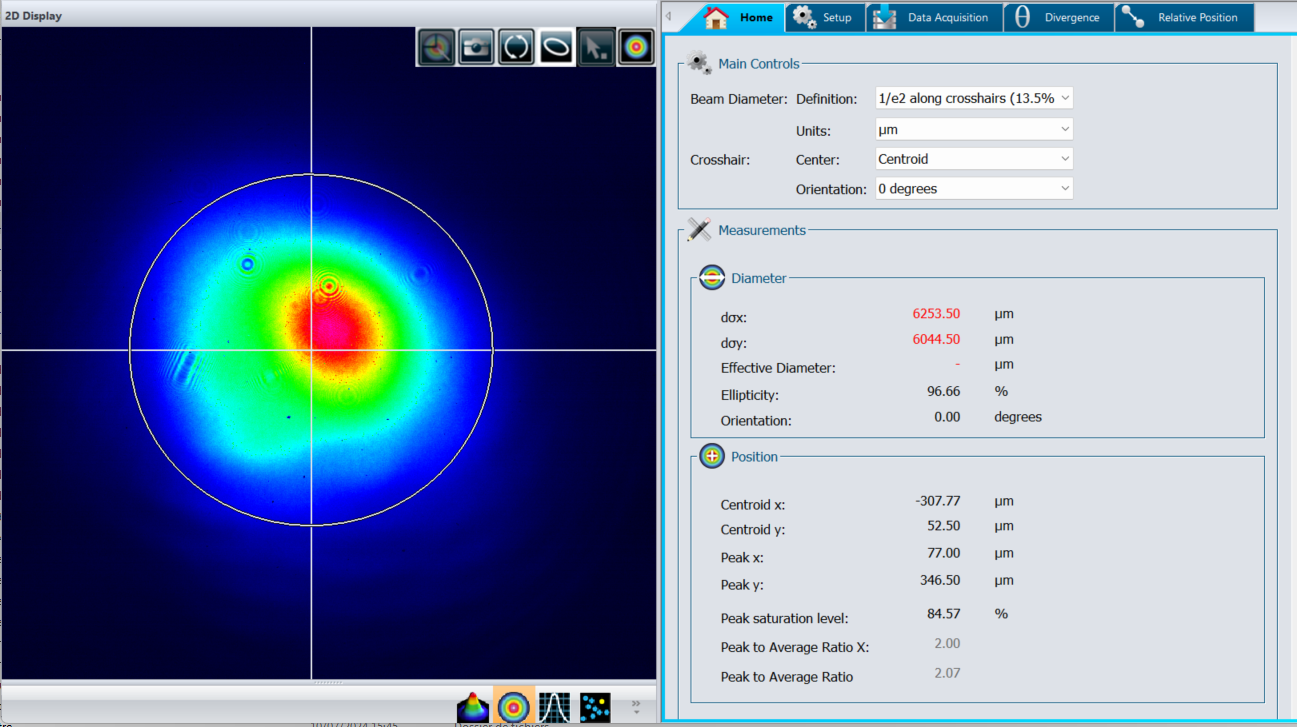Open the beam tracking scatter view
This screenshot has height=727, width=1297.
coord(595,706)
